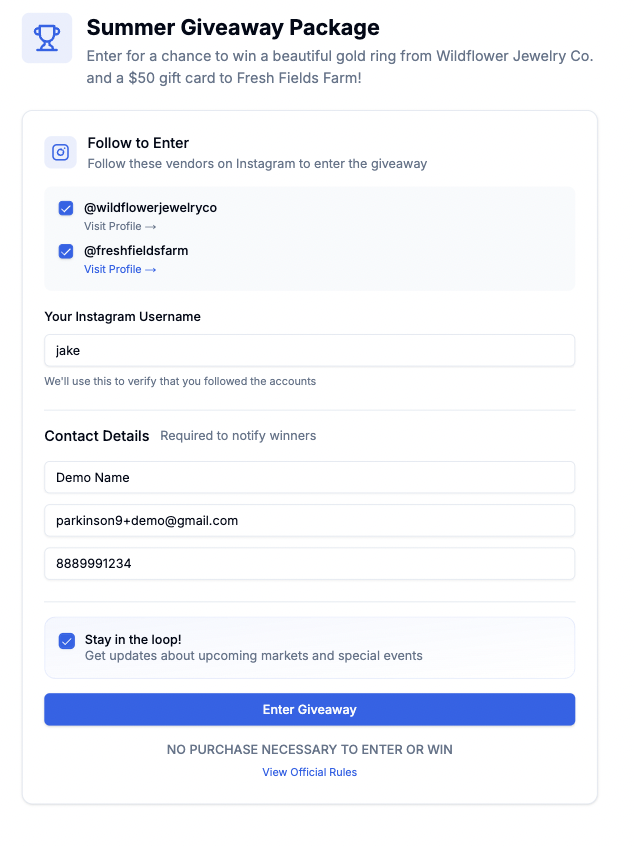634x846 pixels.
Task: Click the trophy icon beside the title
Action: [45, 39]
